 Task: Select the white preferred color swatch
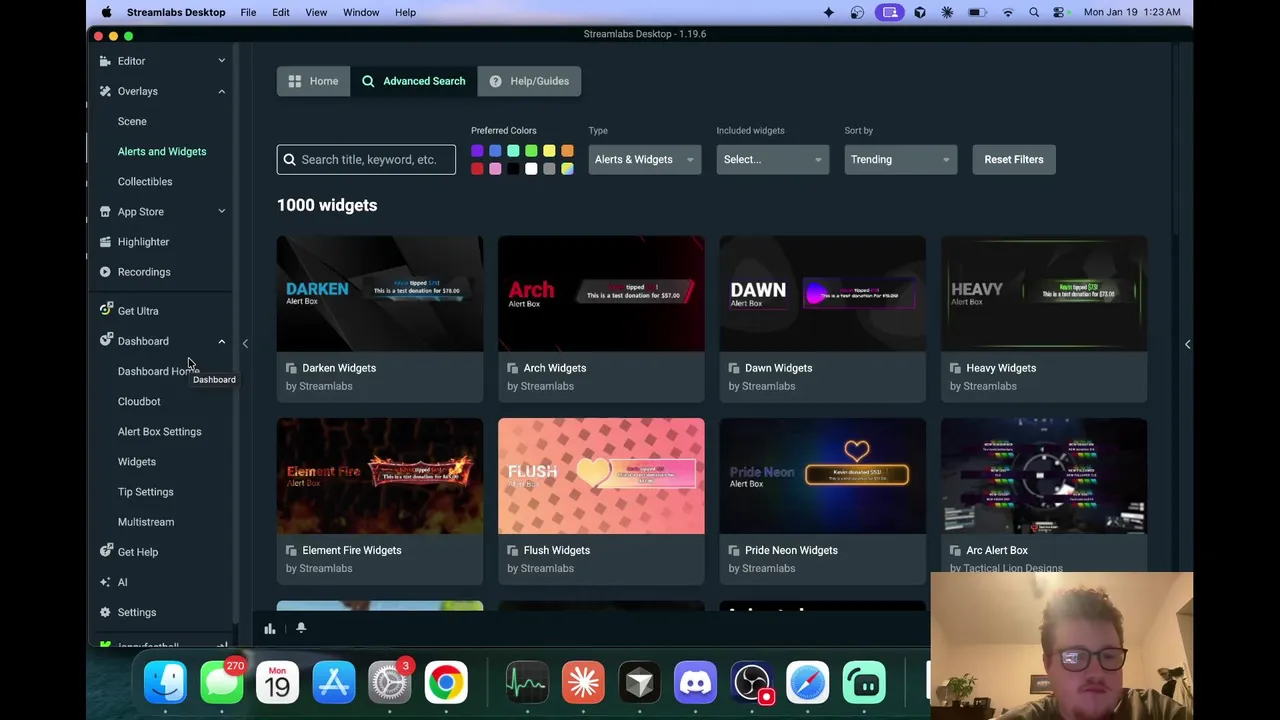click(x=531, y=169)
